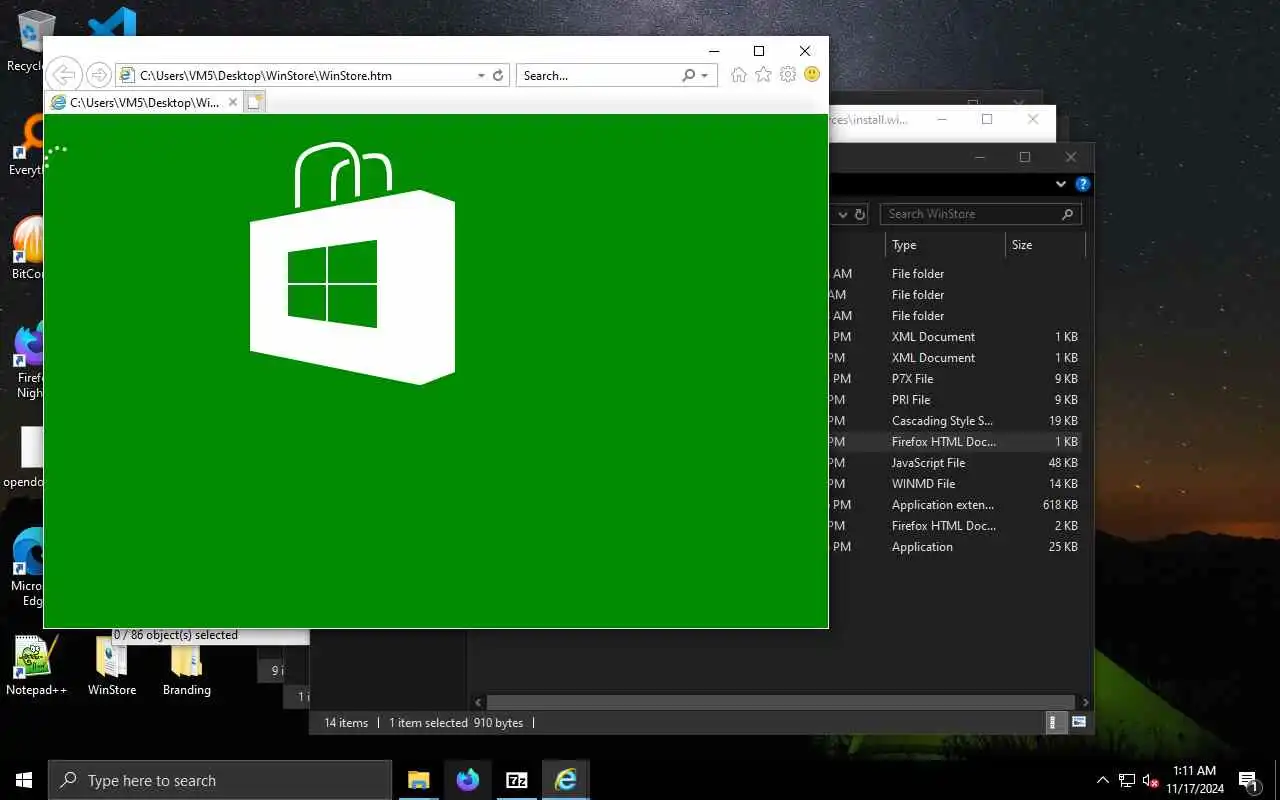Select the JavaScript File row

(x=955, y=463)
